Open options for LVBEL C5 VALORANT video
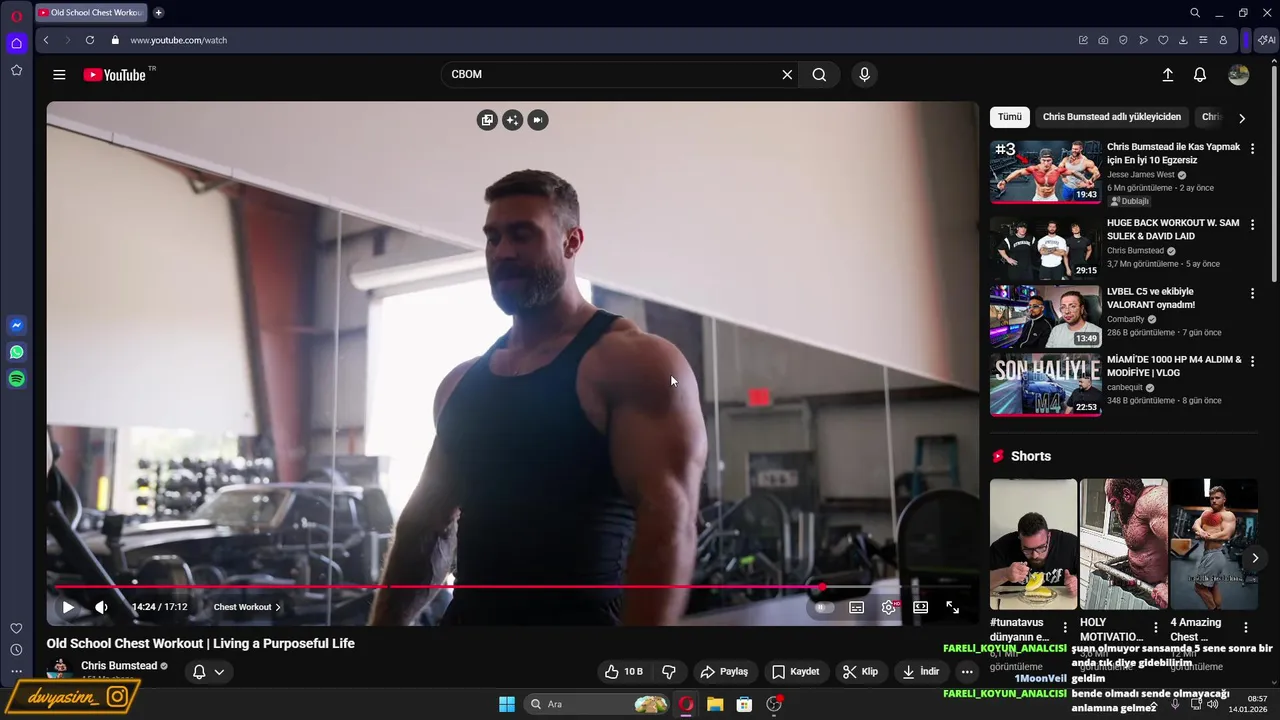This screenshot has height=720, width=1280. (x=1252, y=293)
